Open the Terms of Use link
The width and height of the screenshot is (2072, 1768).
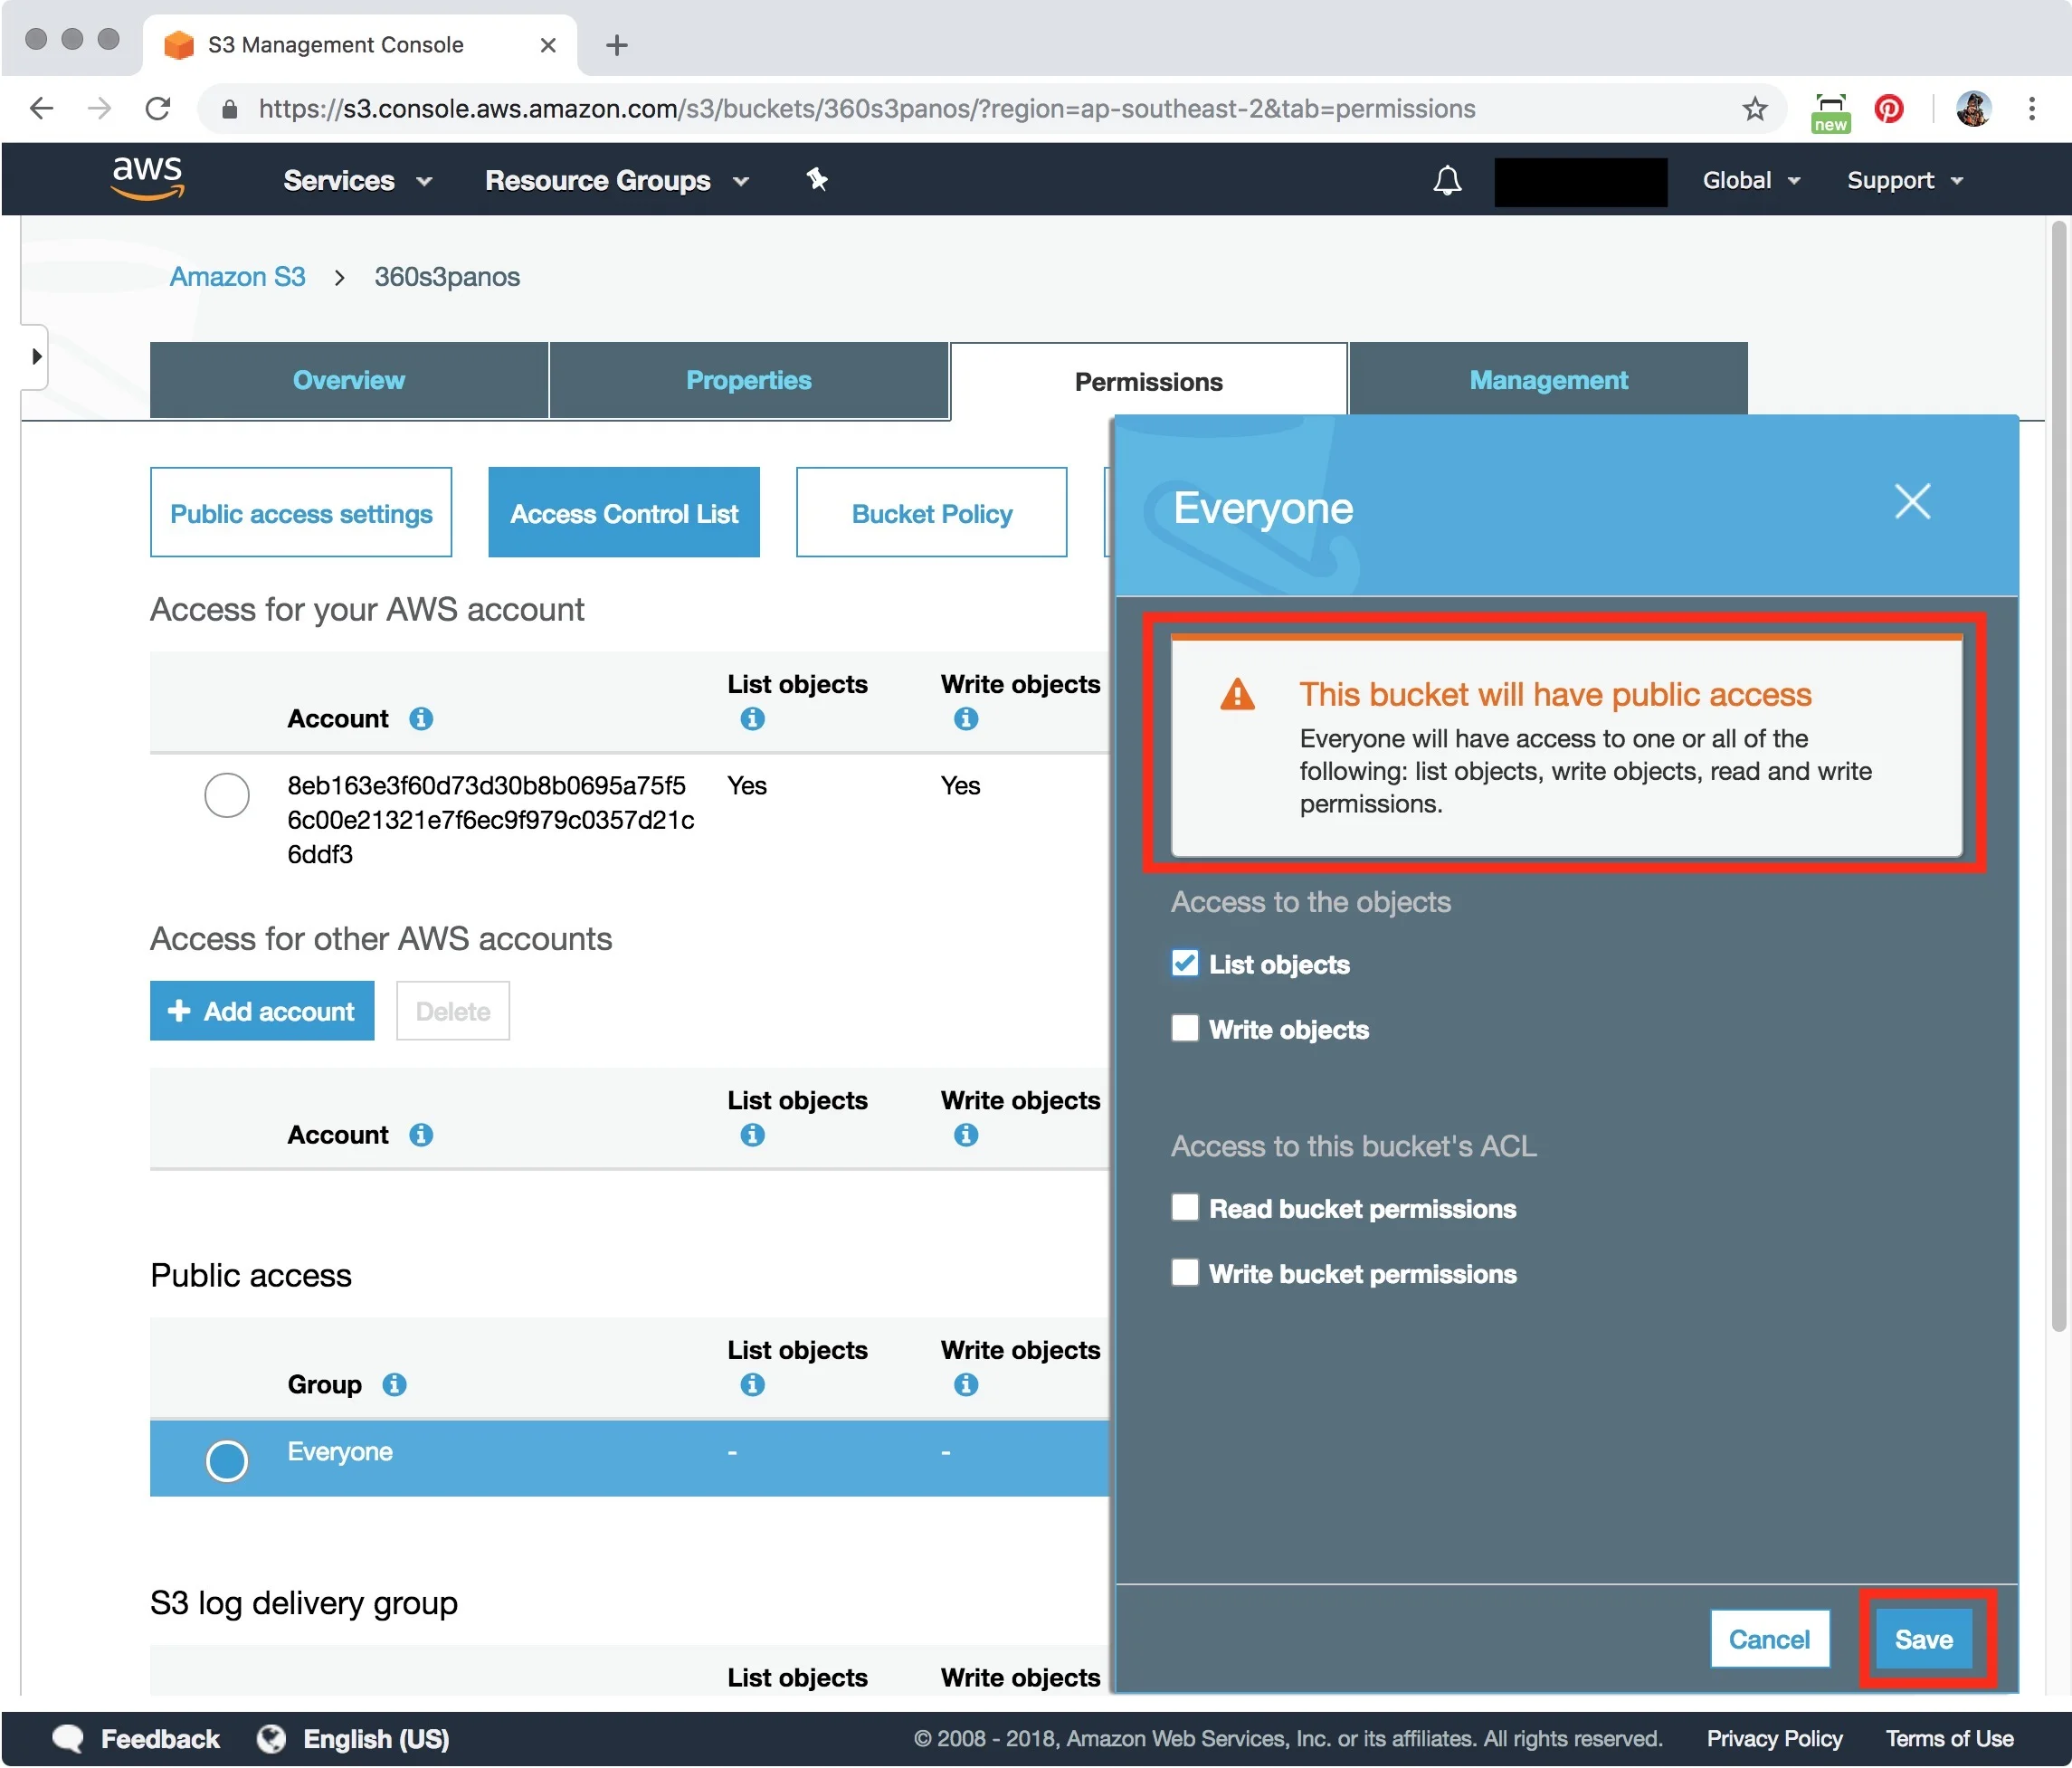[1949, 1738]
